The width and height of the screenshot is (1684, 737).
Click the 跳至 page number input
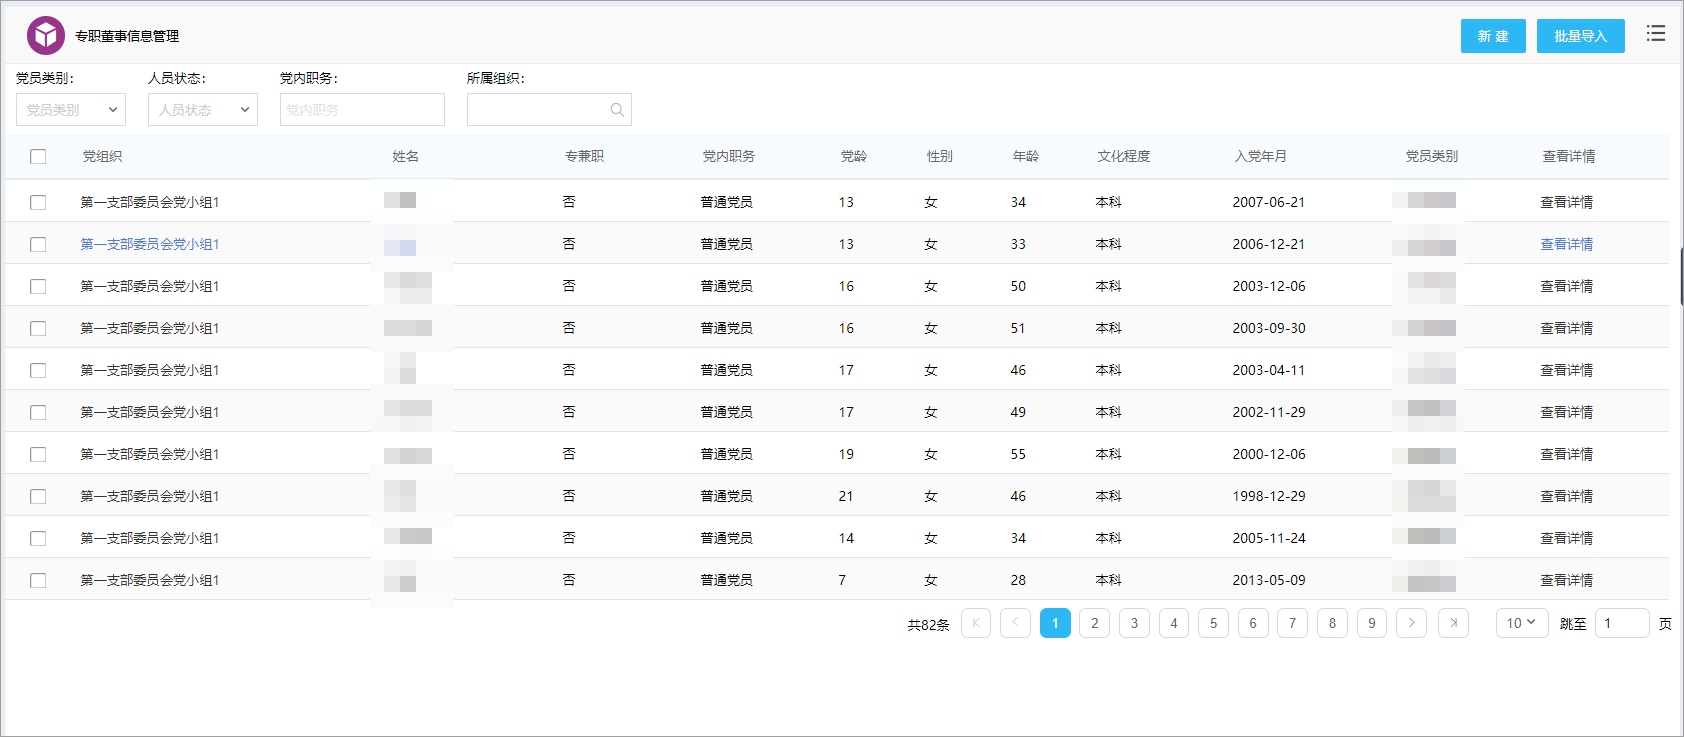coord(1622,623)
